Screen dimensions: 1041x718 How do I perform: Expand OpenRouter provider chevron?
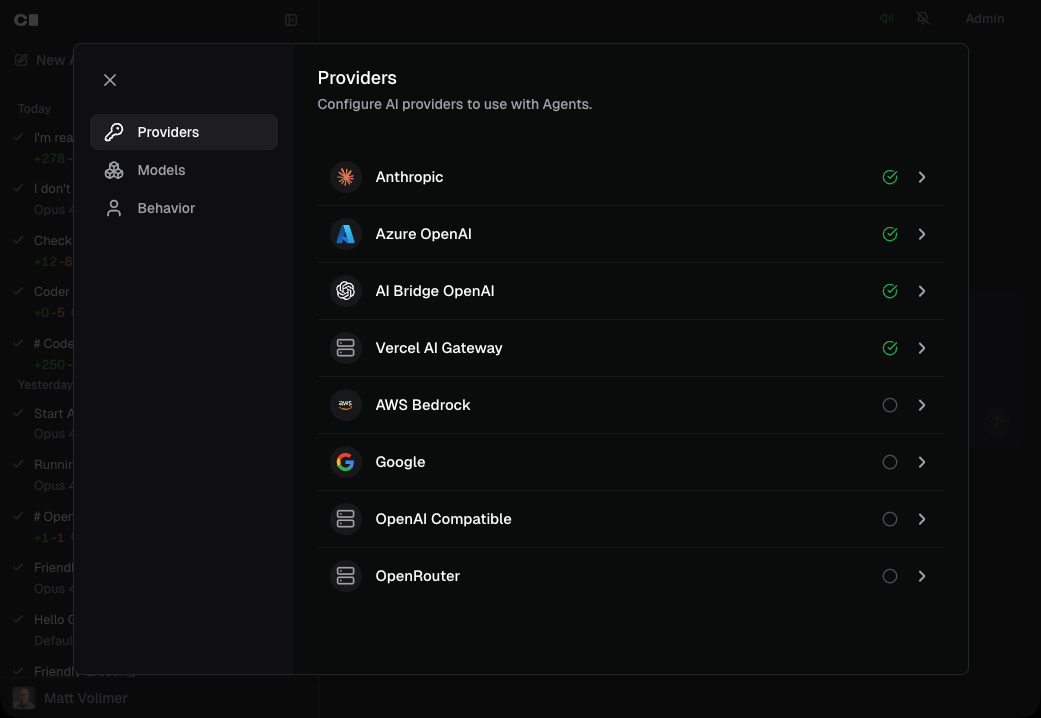pos(922,576)
